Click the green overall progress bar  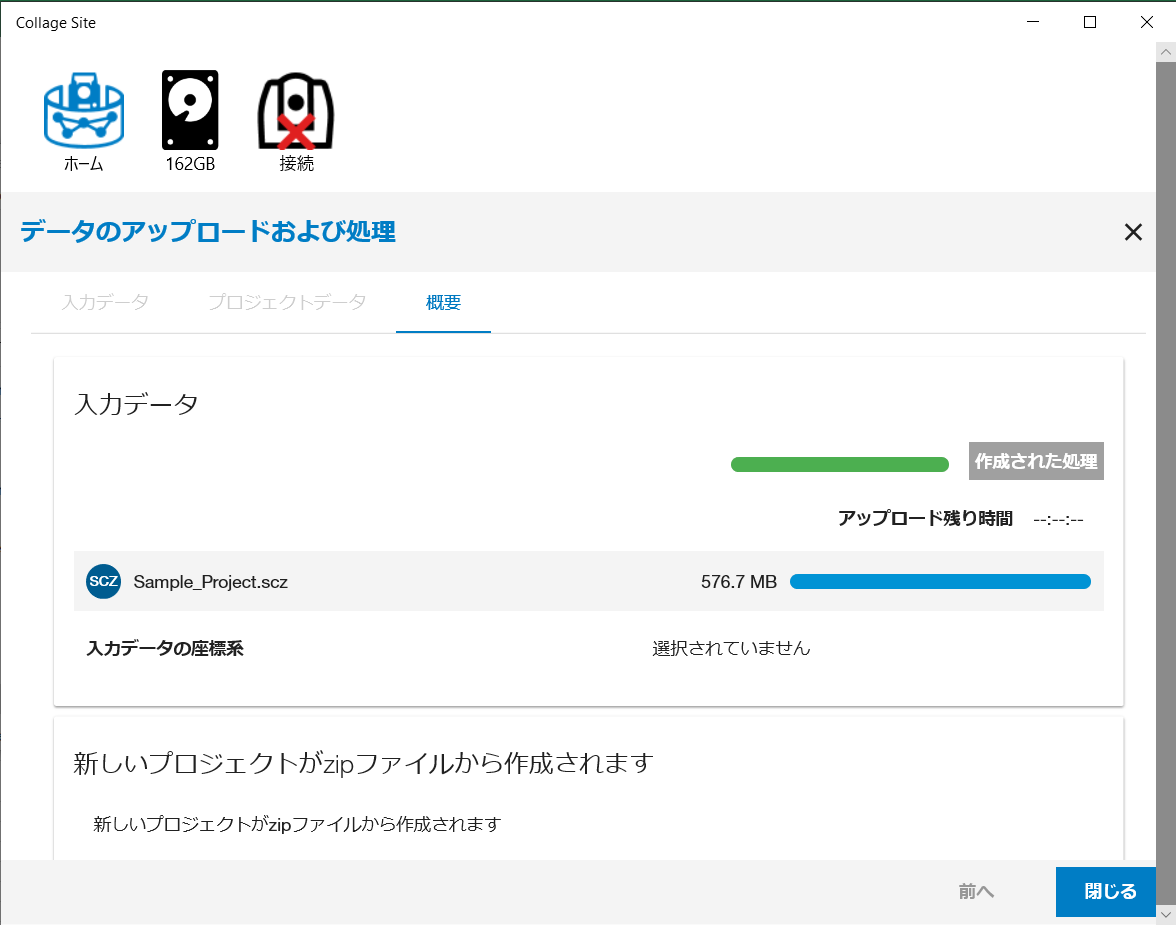pos(839,464)
